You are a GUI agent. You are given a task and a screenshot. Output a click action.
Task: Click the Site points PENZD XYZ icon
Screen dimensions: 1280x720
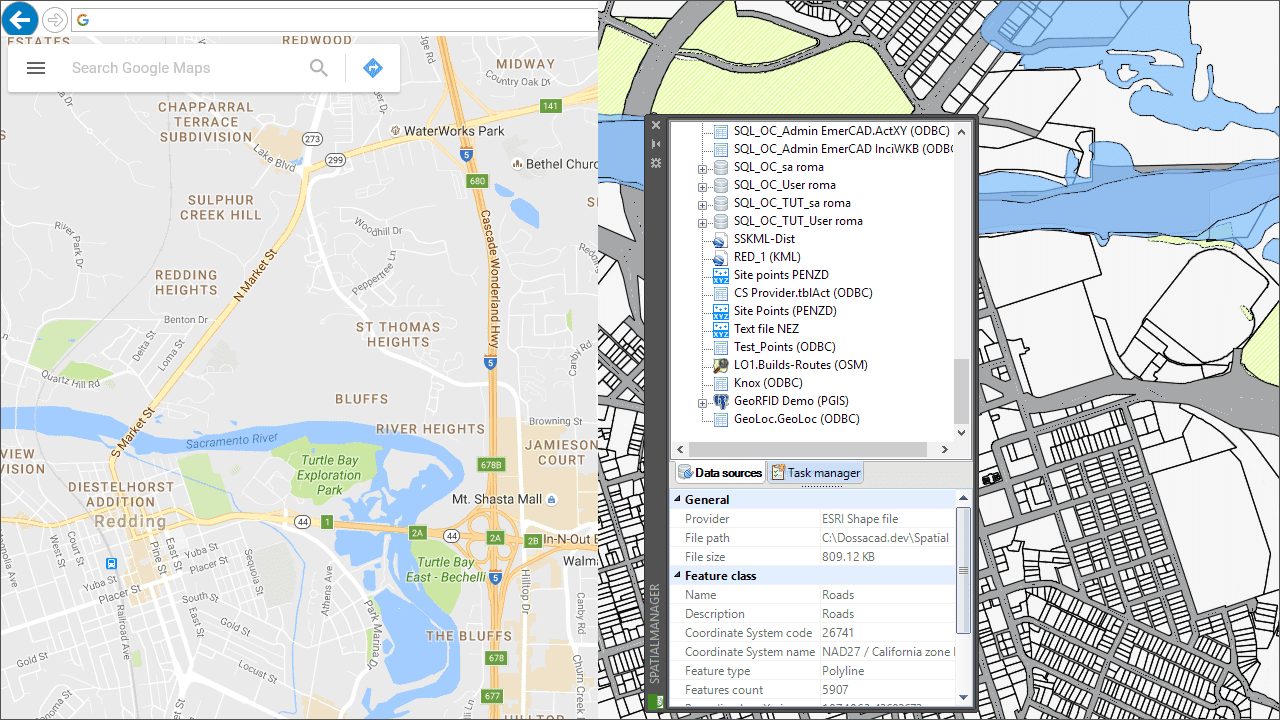click(x=721, y=275)
